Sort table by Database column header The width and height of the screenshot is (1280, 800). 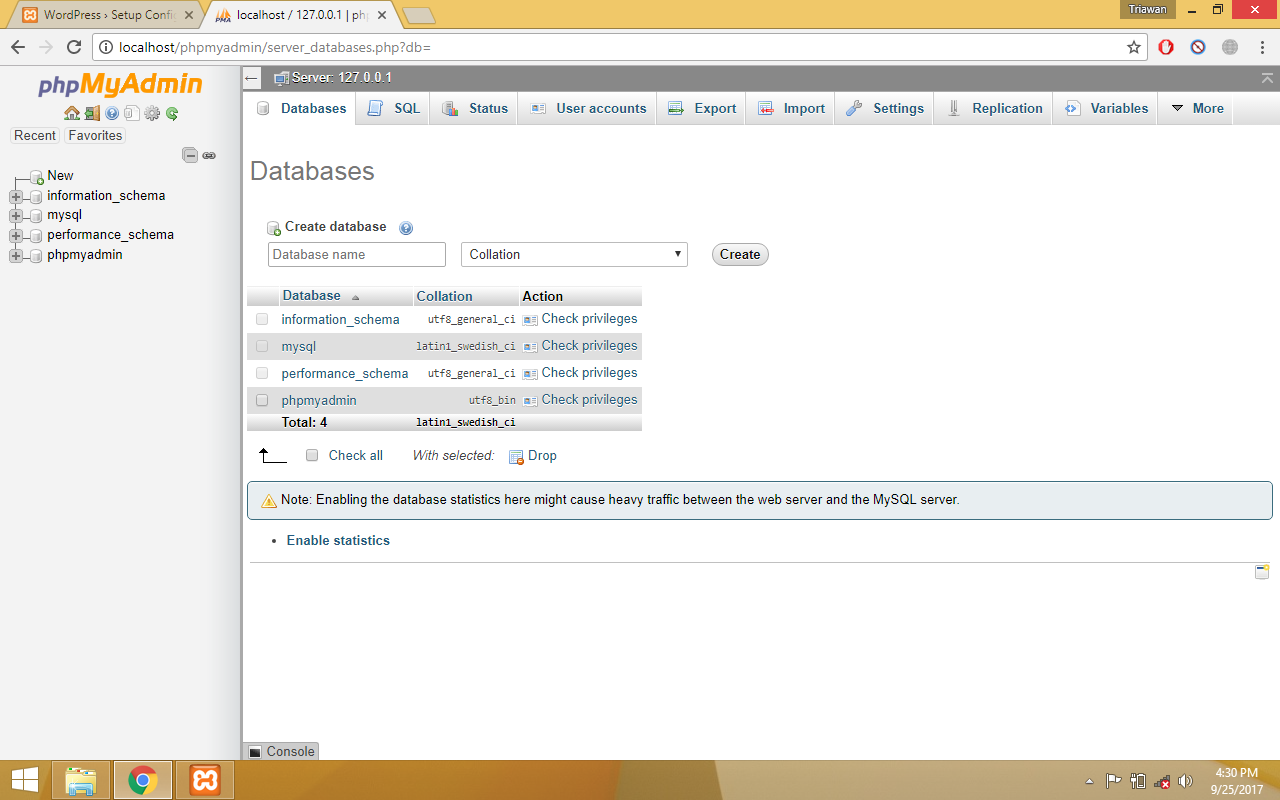coord(311,296)
